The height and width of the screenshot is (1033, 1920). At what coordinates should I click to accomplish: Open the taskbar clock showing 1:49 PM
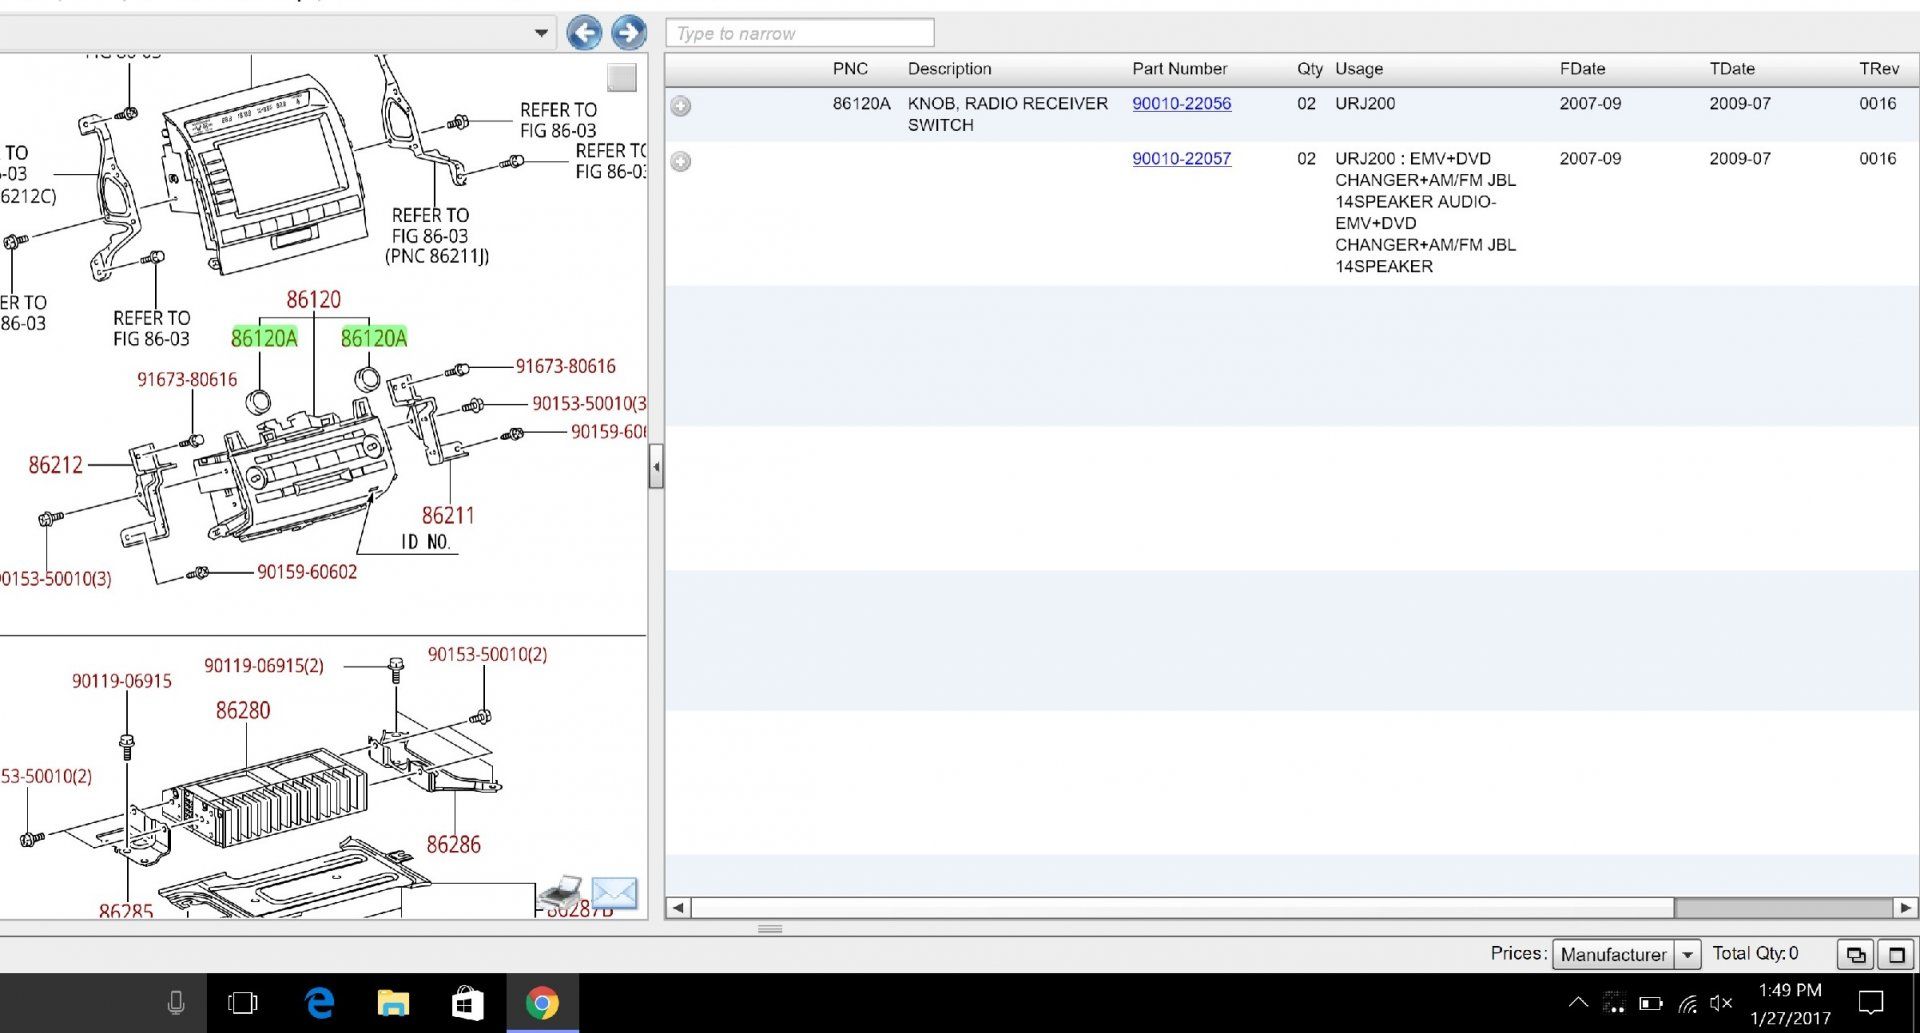click(1790, 1004)
